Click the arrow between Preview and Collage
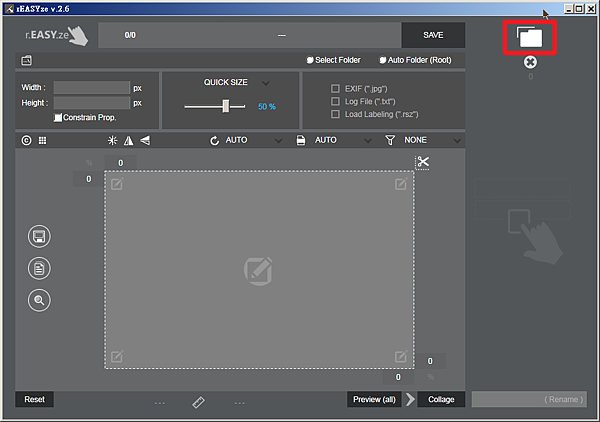This screenshot has width=600, height=422. [x=410, y=399]
